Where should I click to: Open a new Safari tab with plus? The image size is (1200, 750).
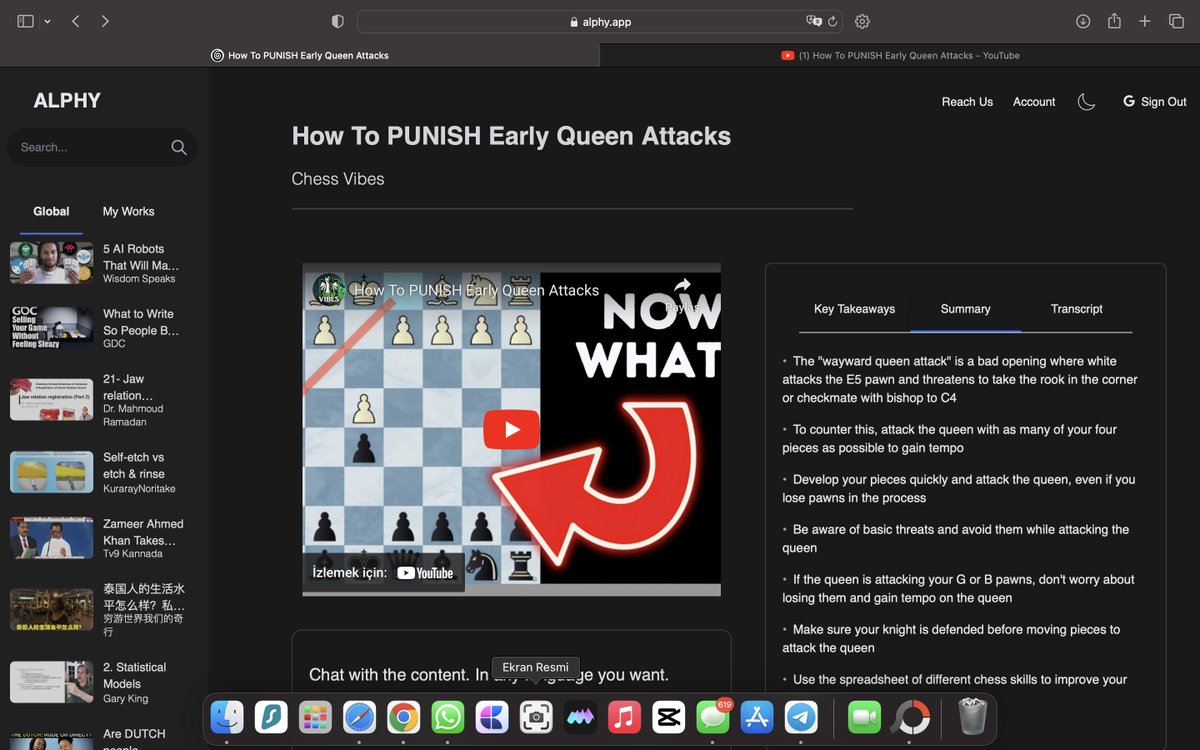pyautogui.click(x=1145, y=21)
